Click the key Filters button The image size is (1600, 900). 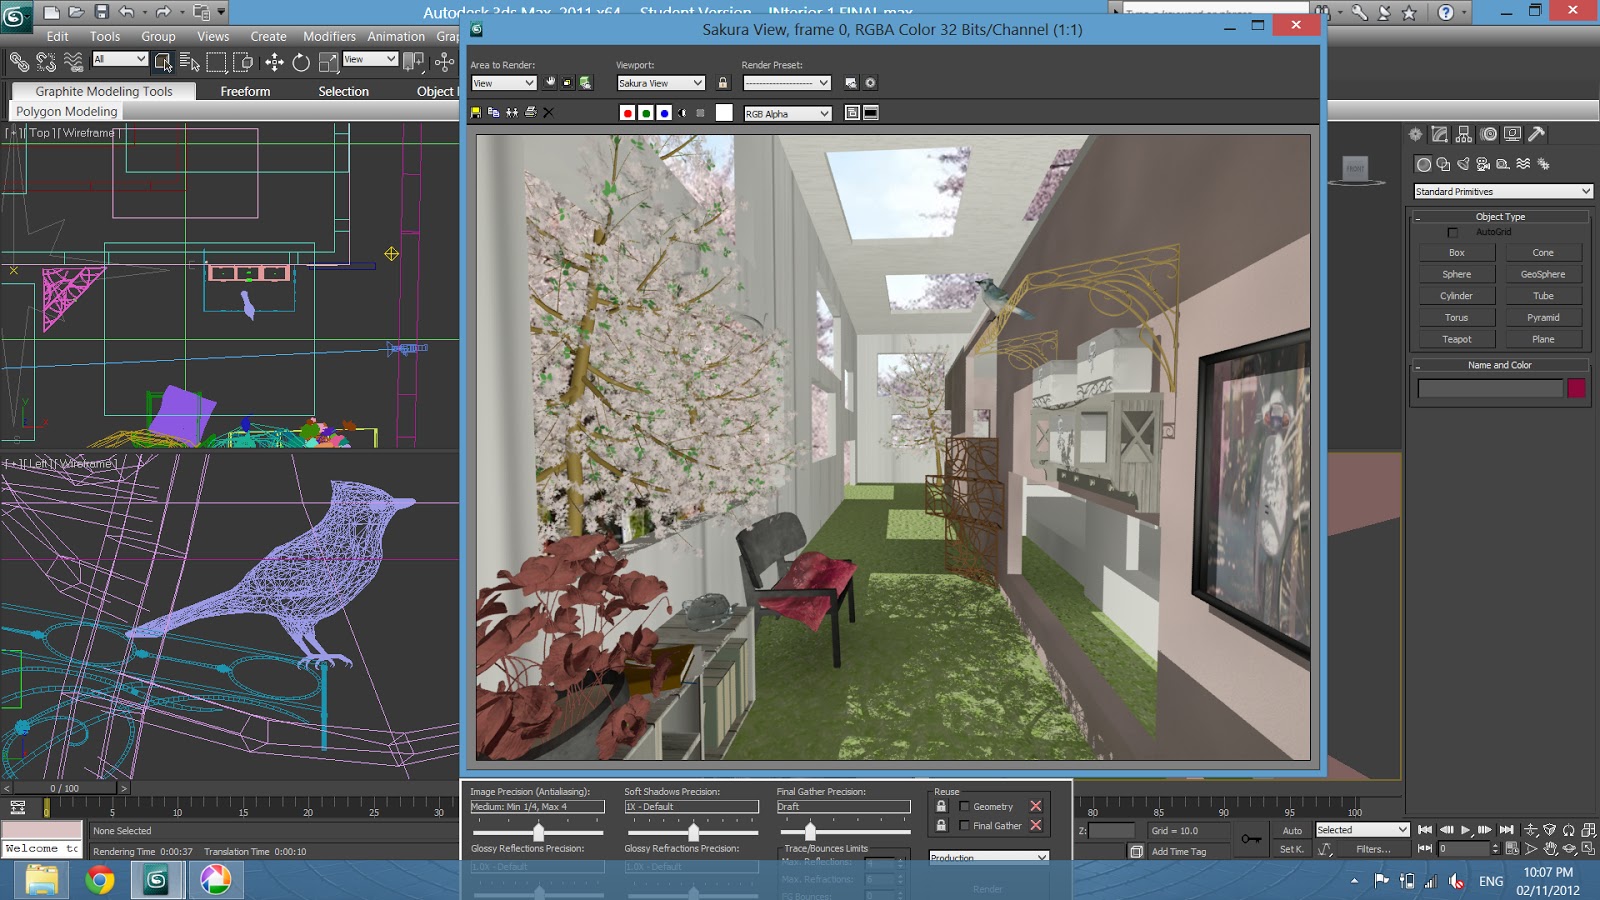coord(1372,849)
